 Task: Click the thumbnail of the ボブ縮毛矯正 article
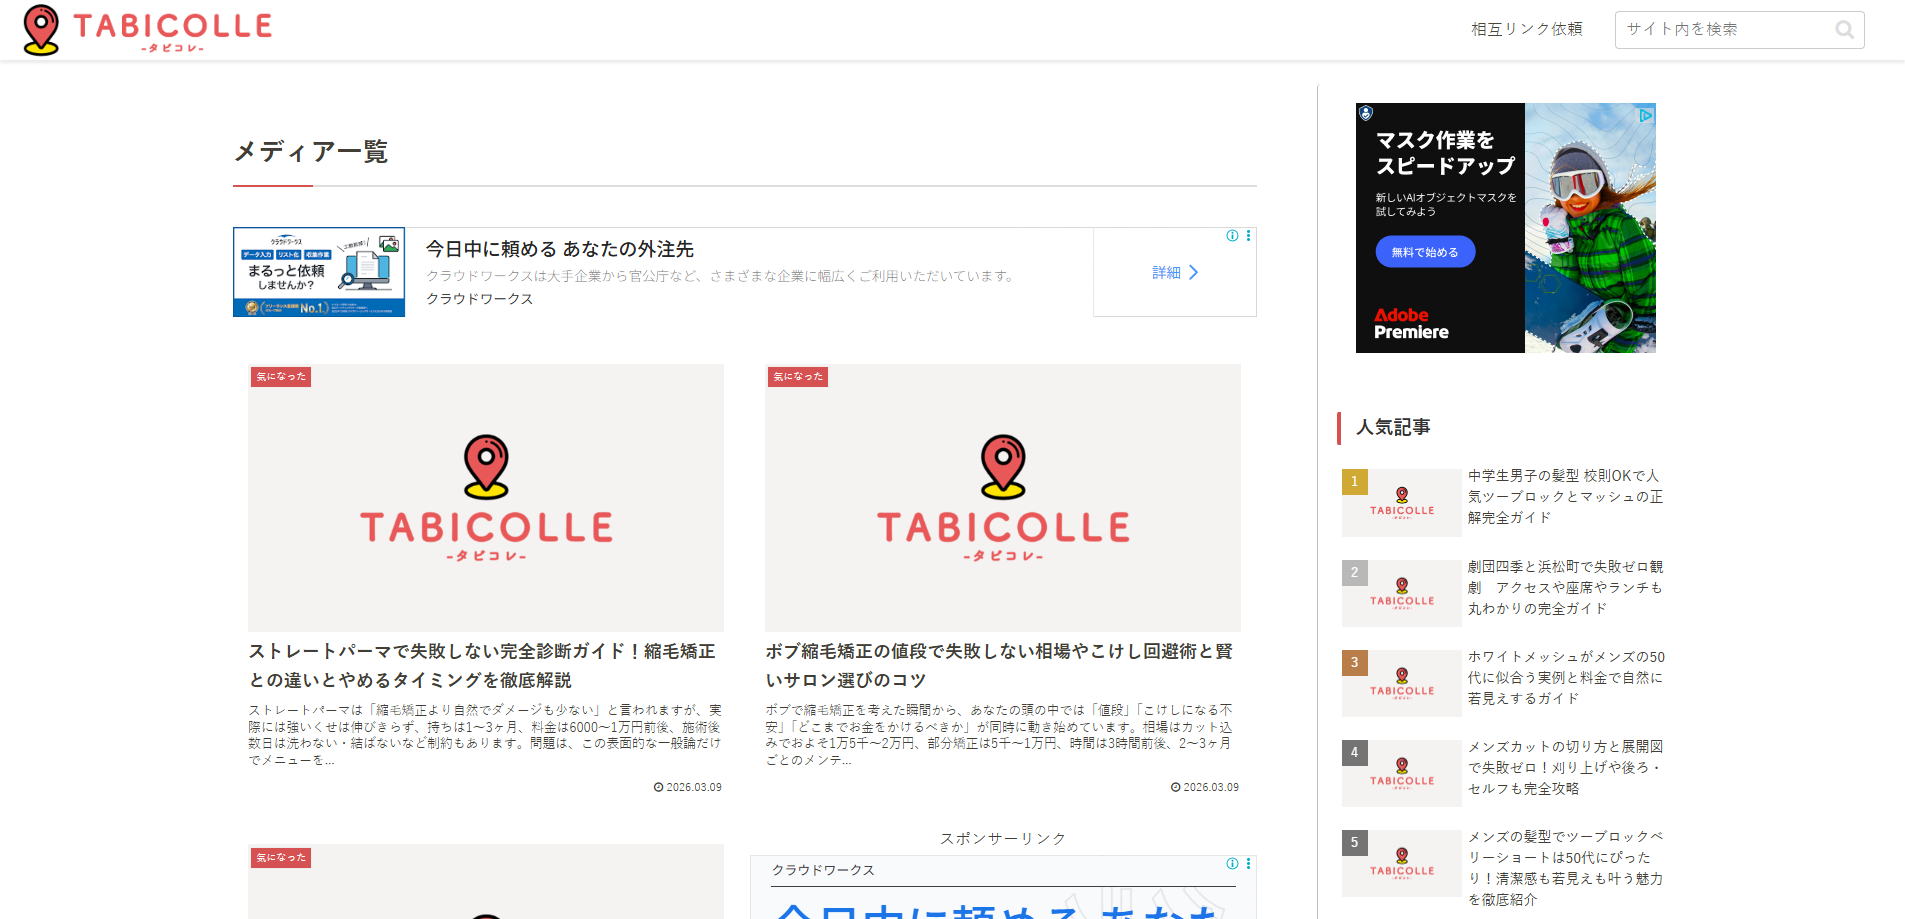[1003, 497]
